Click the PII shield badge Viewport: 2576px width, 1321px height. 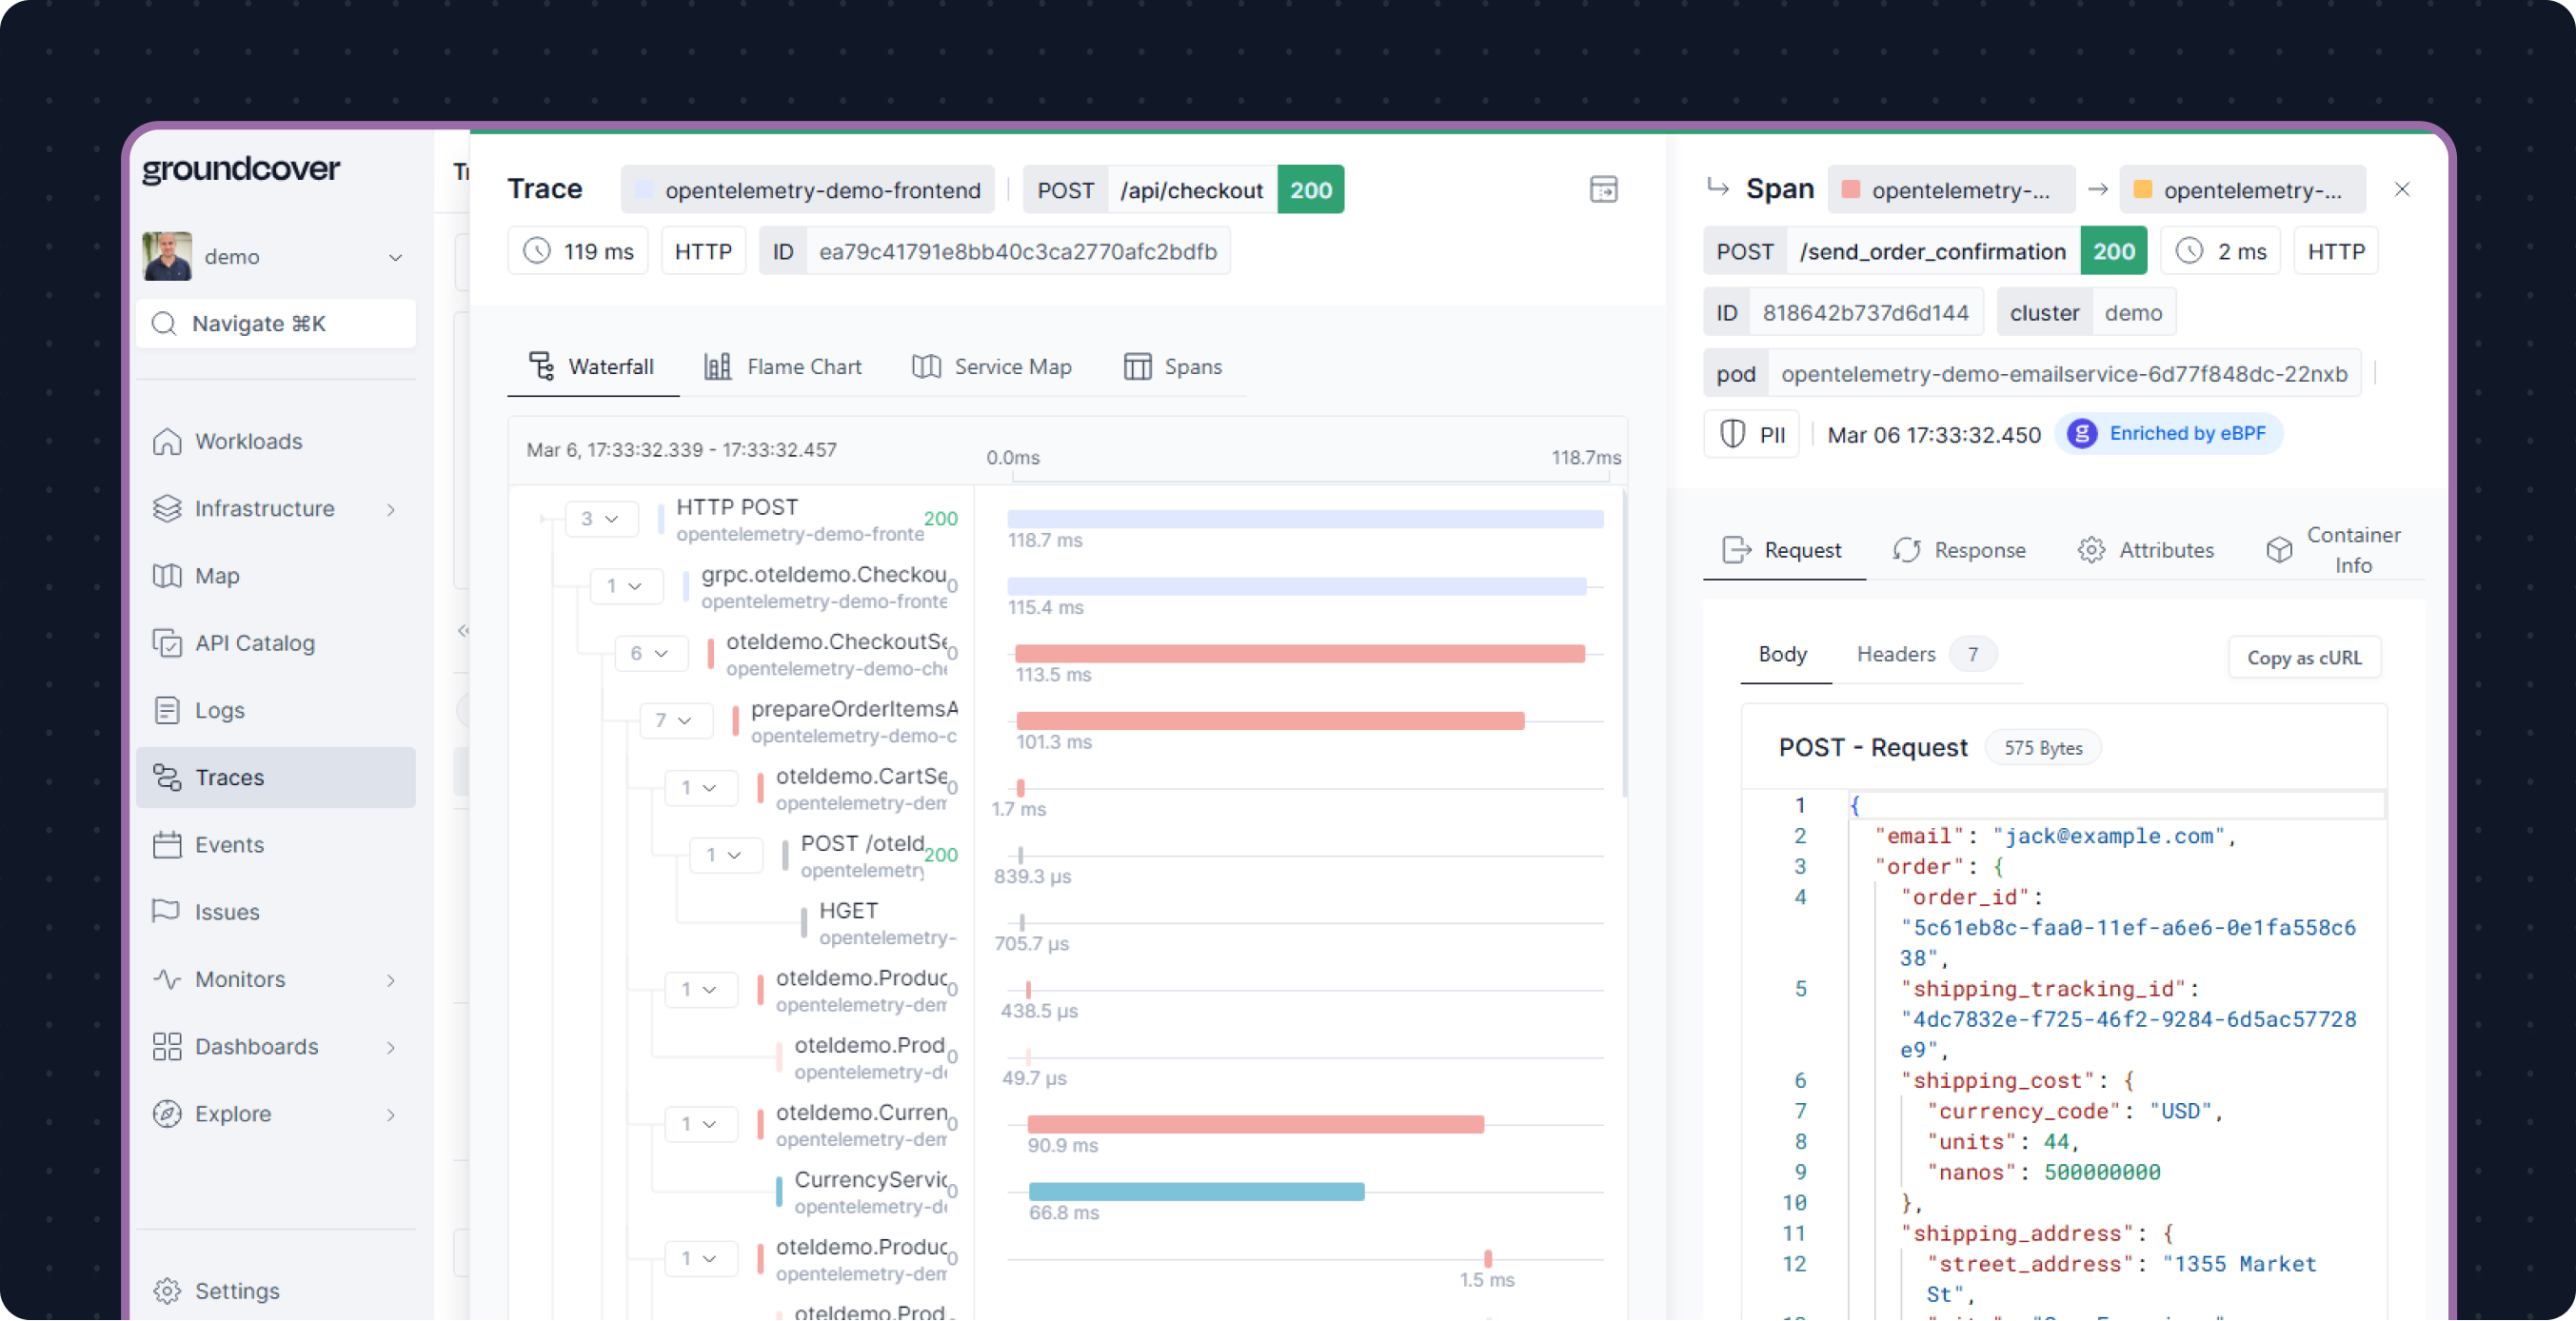1751,434
